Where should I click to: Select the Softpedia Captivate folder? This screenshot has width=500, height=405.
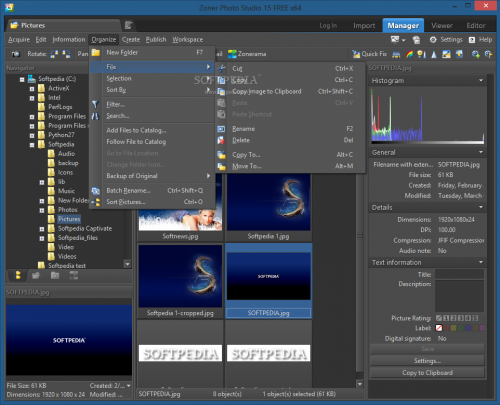(85, 229)
